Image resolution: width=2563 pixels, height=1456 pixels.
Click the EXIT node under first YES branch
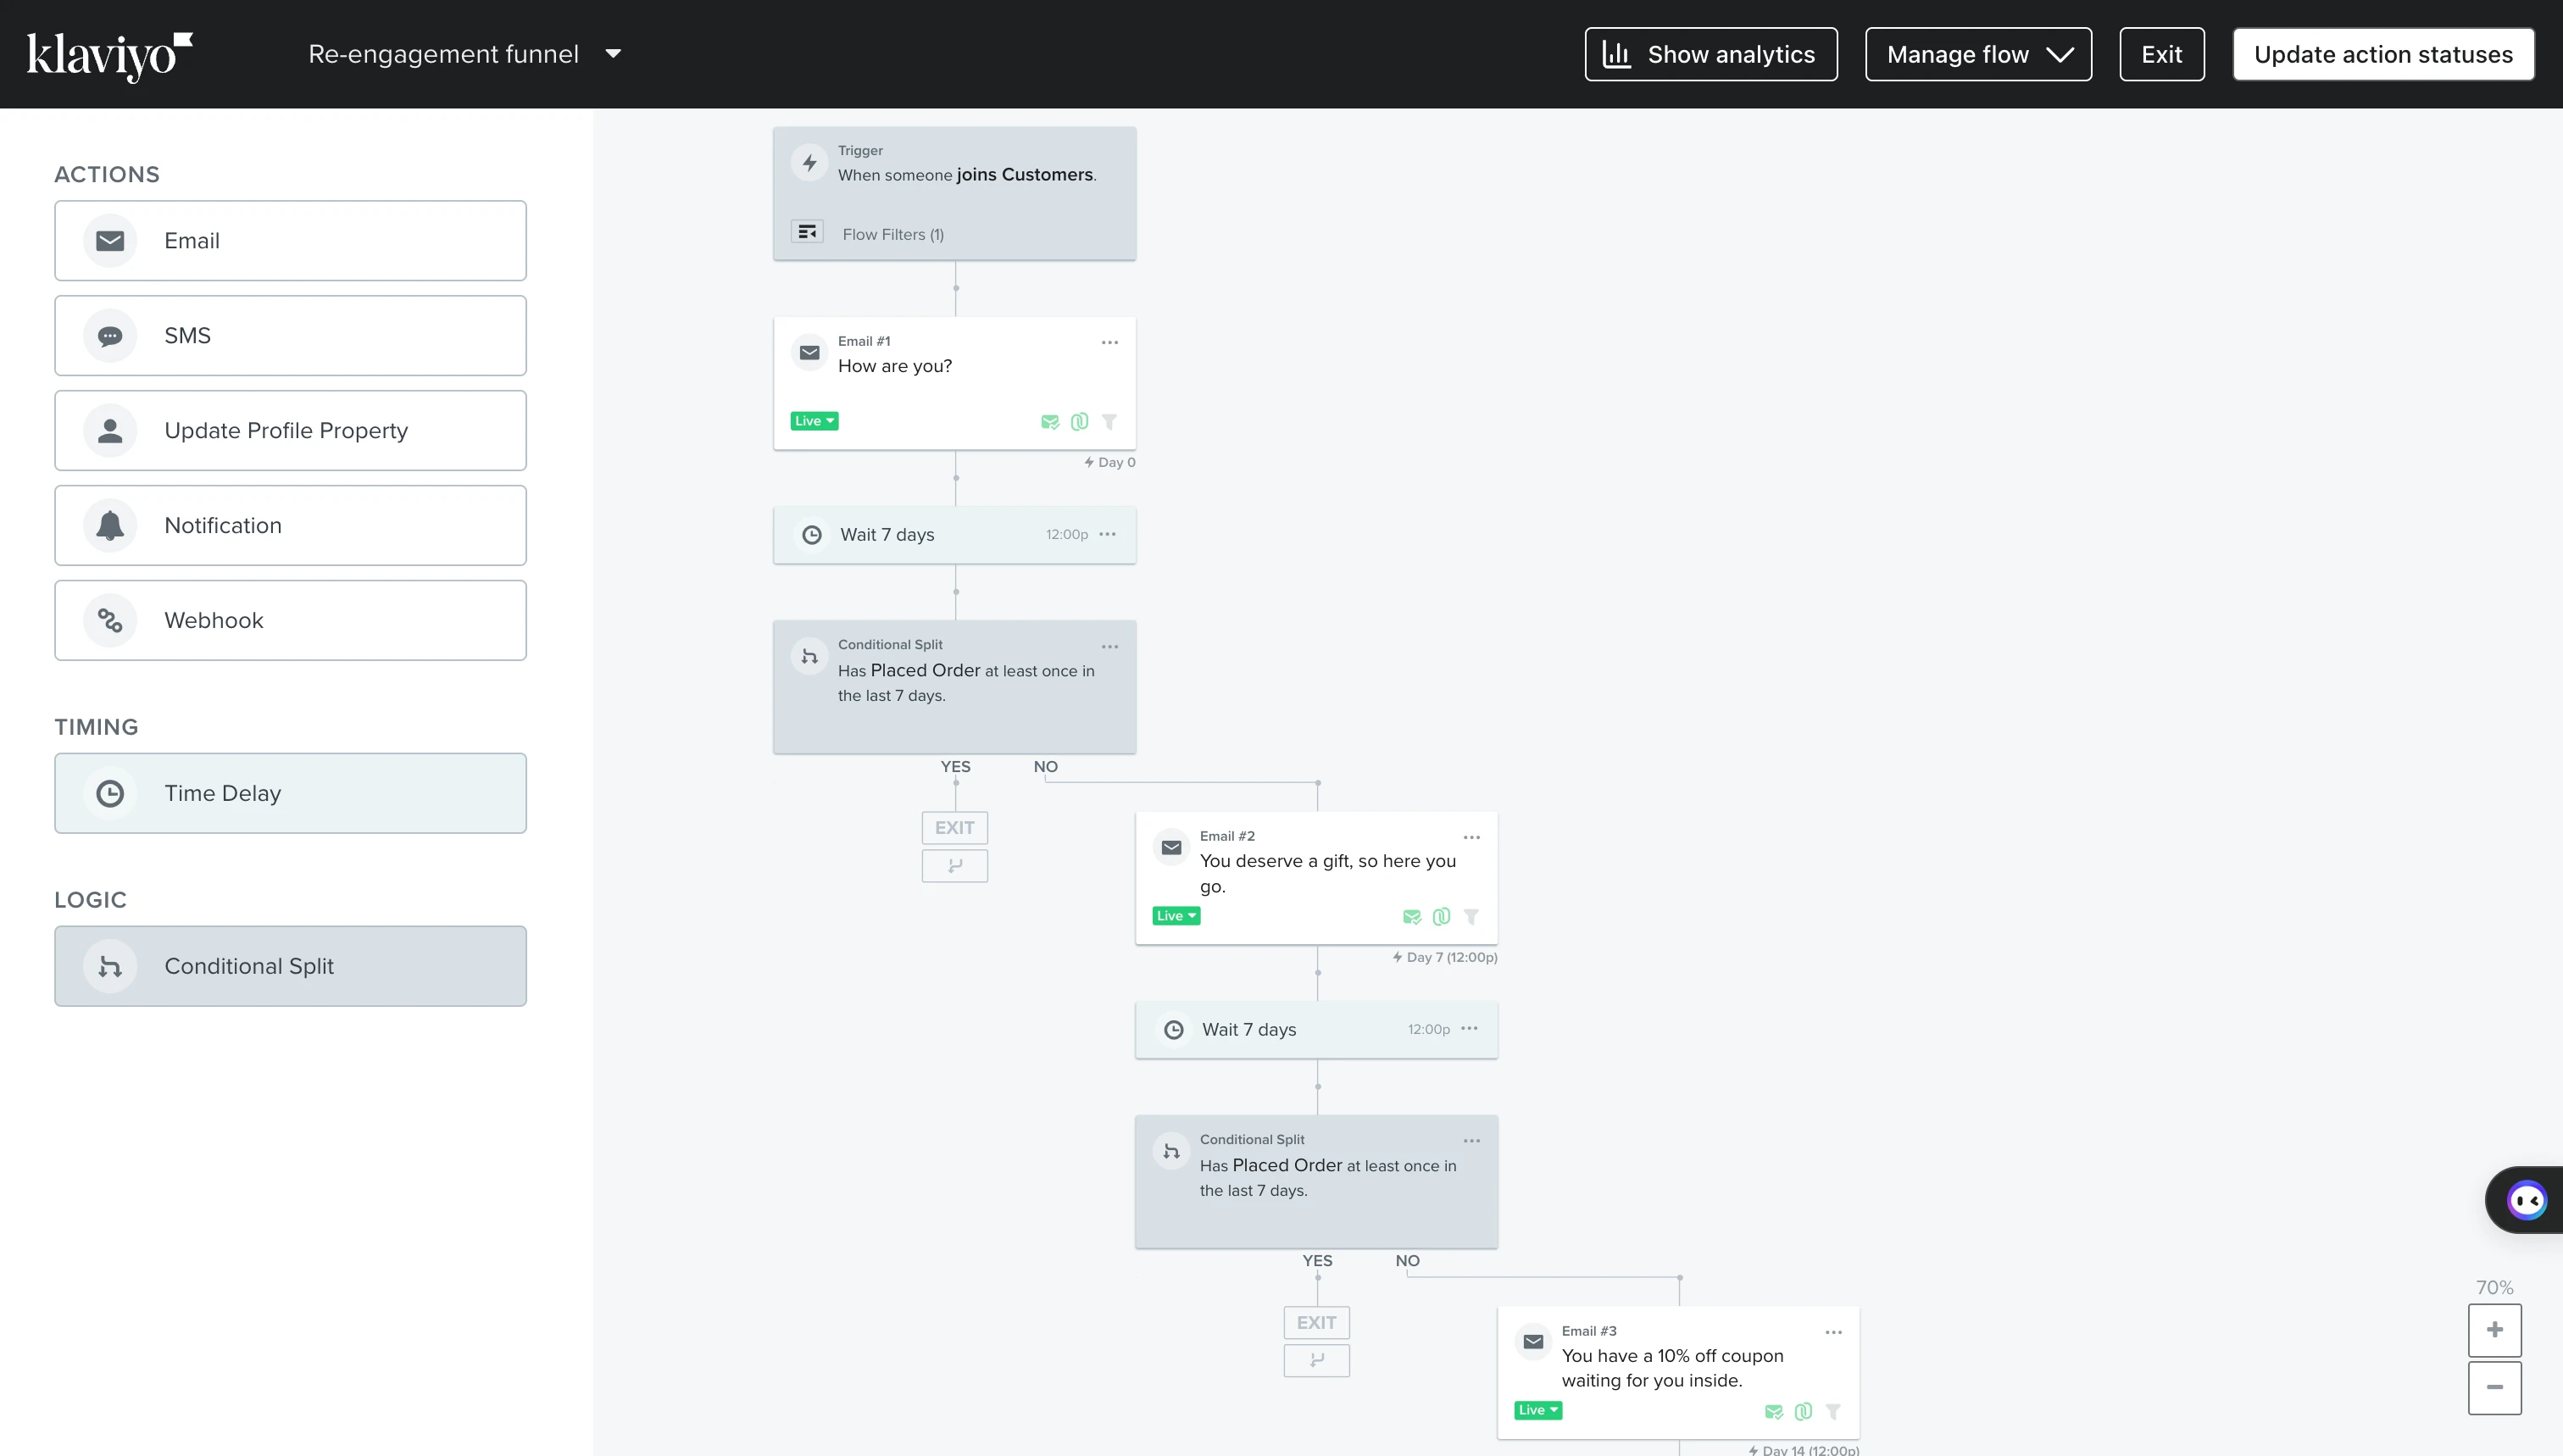(x=955, y=828)
